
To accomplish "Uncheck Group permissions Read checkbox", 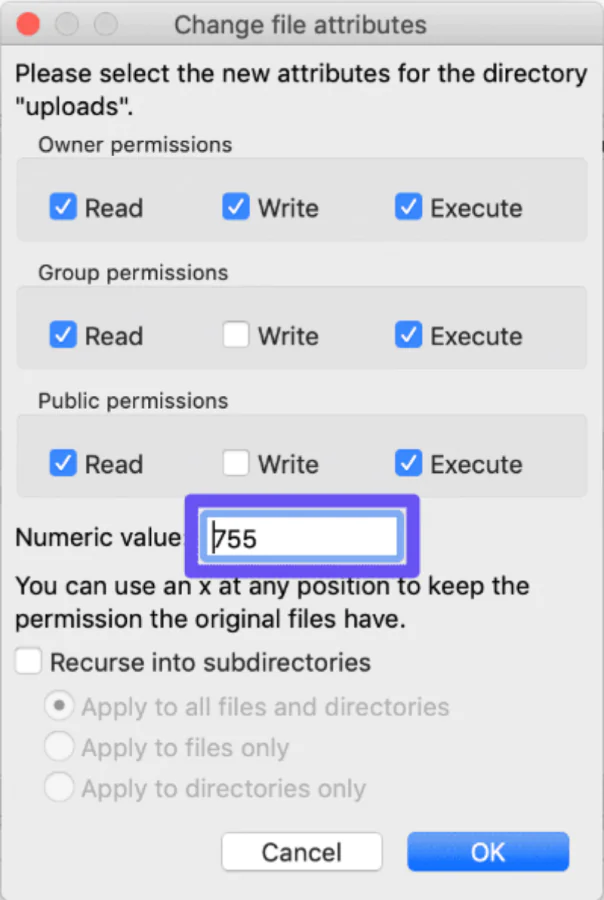I will click(x=63, y=335).
